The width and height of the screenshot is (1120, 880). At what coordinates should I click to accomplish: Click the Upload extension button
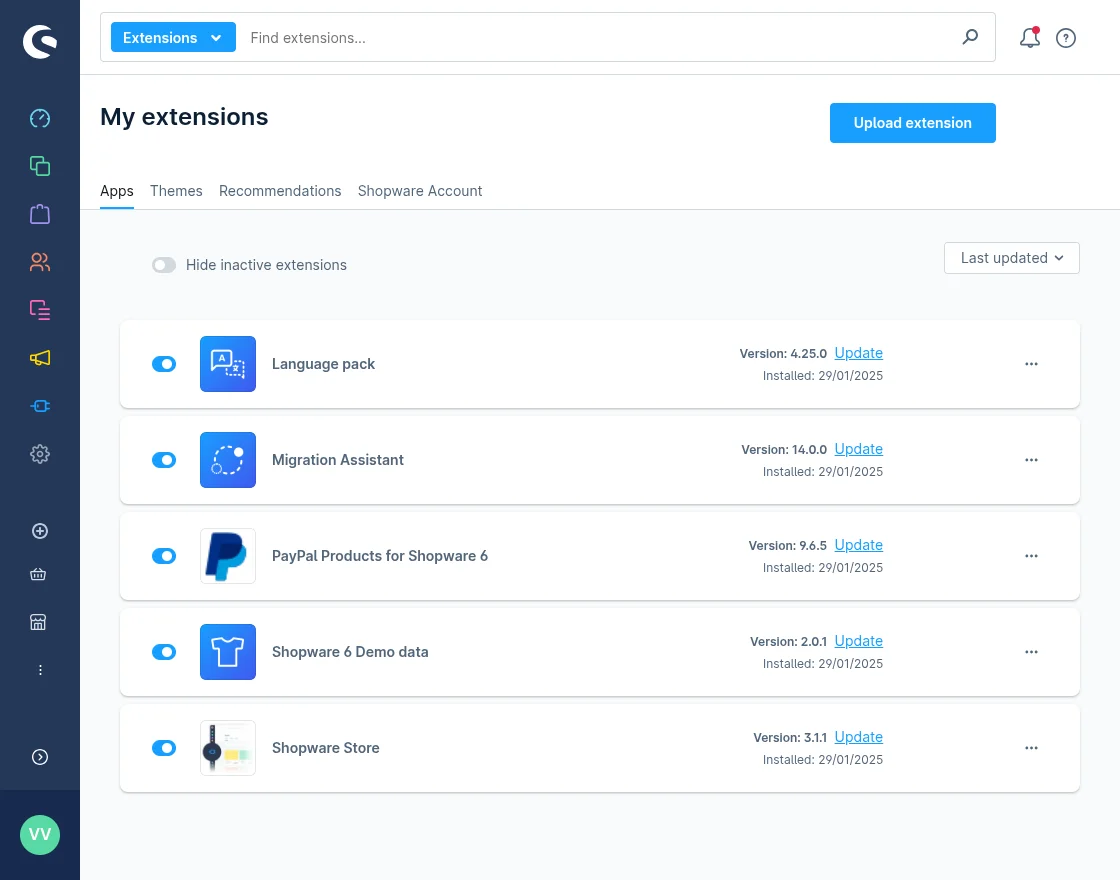point(912,122)
